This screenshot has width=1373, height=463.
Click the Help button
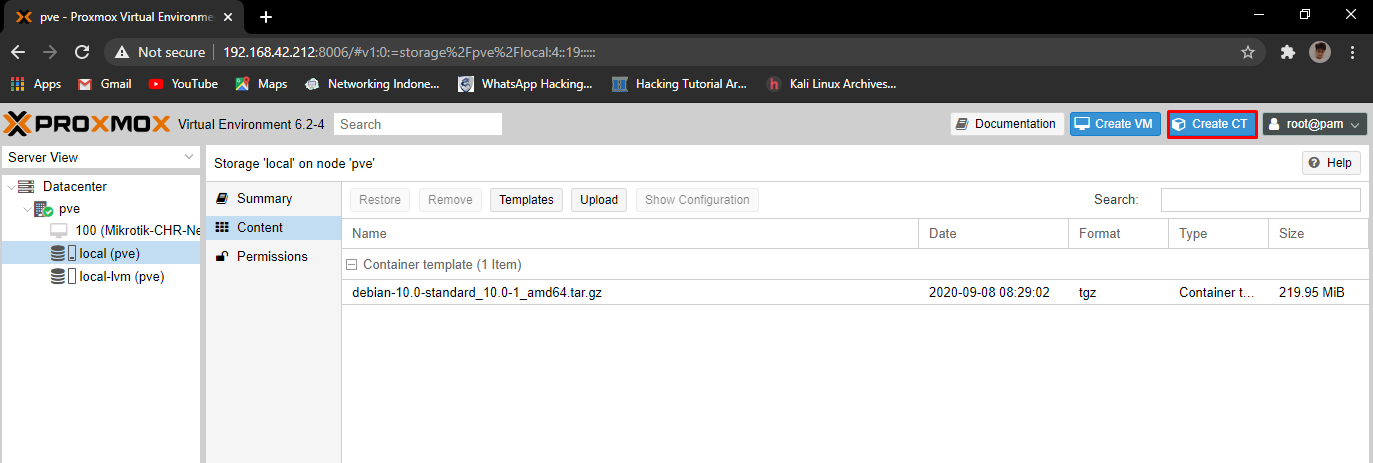point(1331,163)
